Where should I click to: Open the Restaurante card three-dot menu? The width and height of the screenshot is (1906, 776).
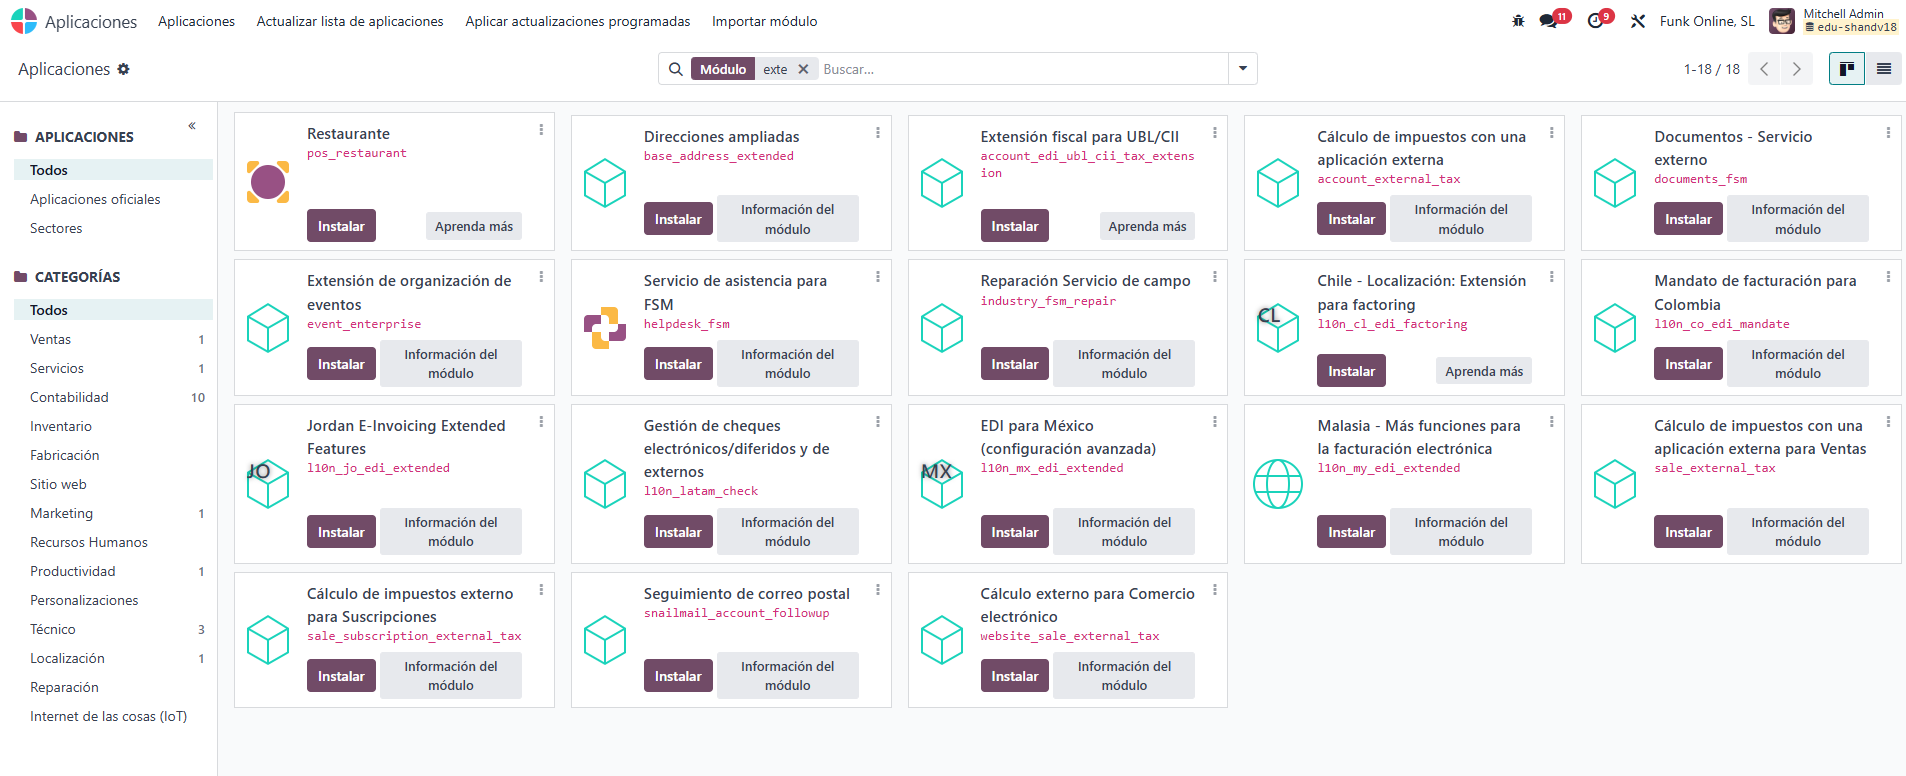click(541, 130)
